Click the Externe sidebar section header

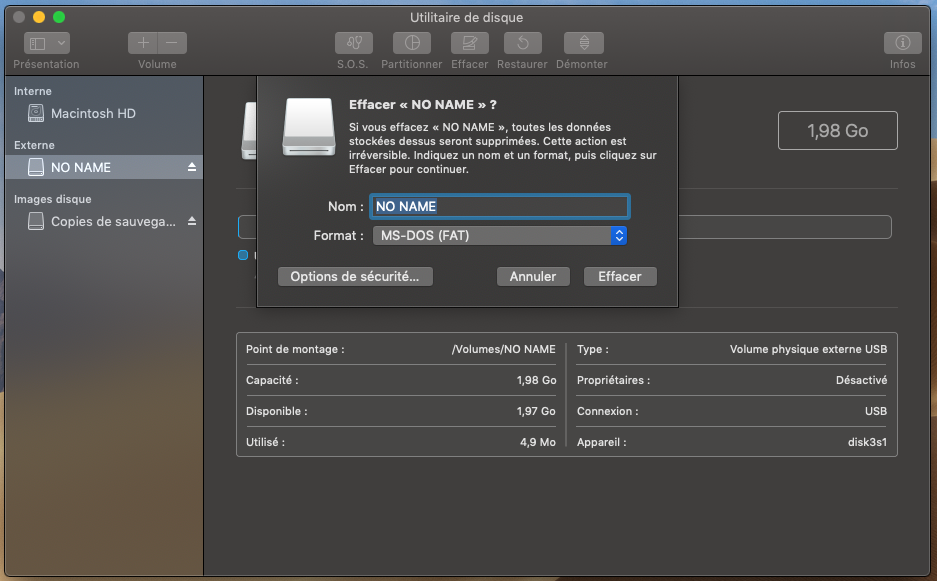[x=34, y=145]
